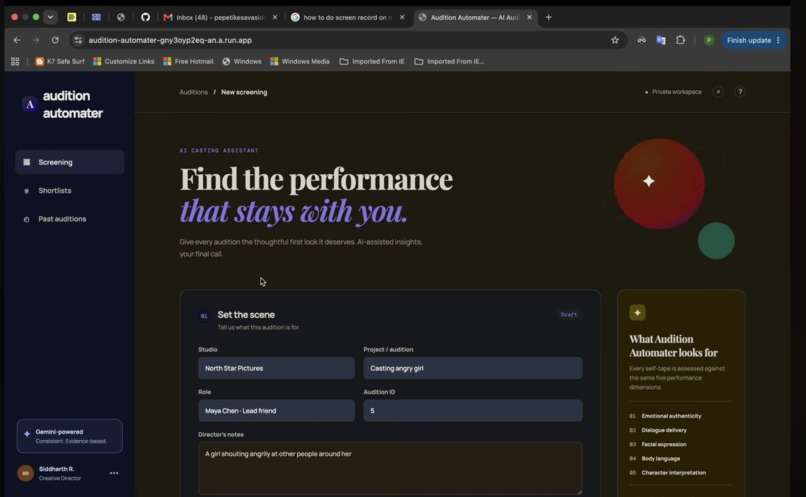Click the Private workspace label
The height and width of the screenshot is (497, 806).
click(676, 92)
